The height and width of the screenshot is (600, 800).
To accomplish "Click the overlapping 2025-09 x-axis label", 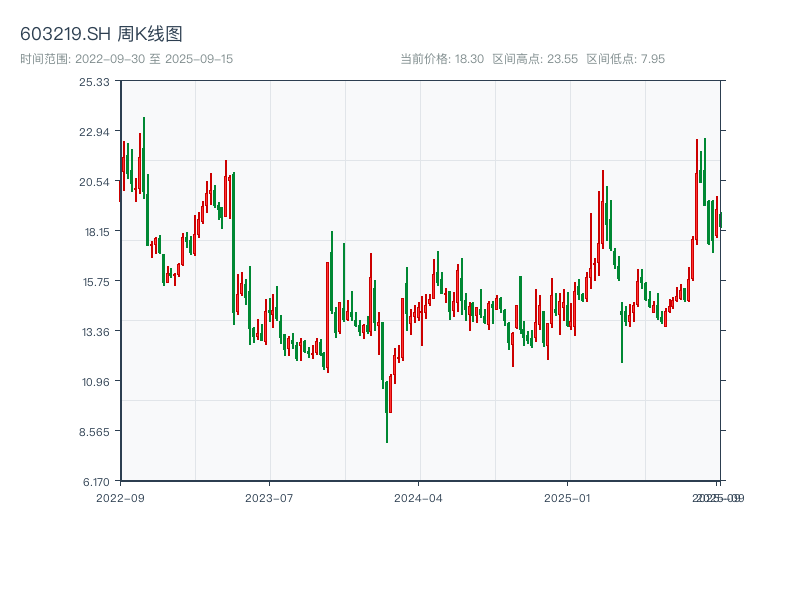I will point(718,498).
